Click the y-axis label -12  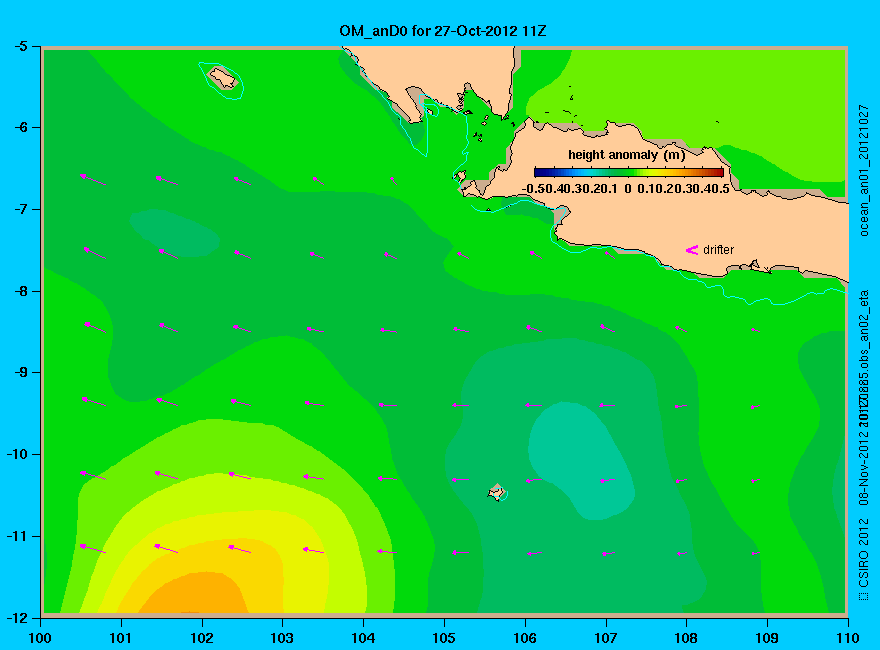[x=17, y=618]
